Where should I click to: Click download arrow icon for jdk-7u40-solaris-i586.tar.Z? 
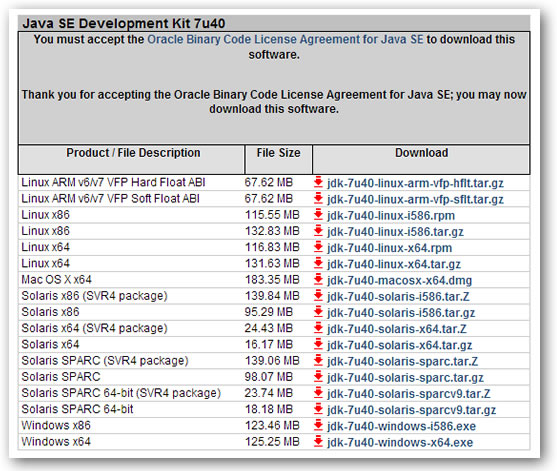318,296
